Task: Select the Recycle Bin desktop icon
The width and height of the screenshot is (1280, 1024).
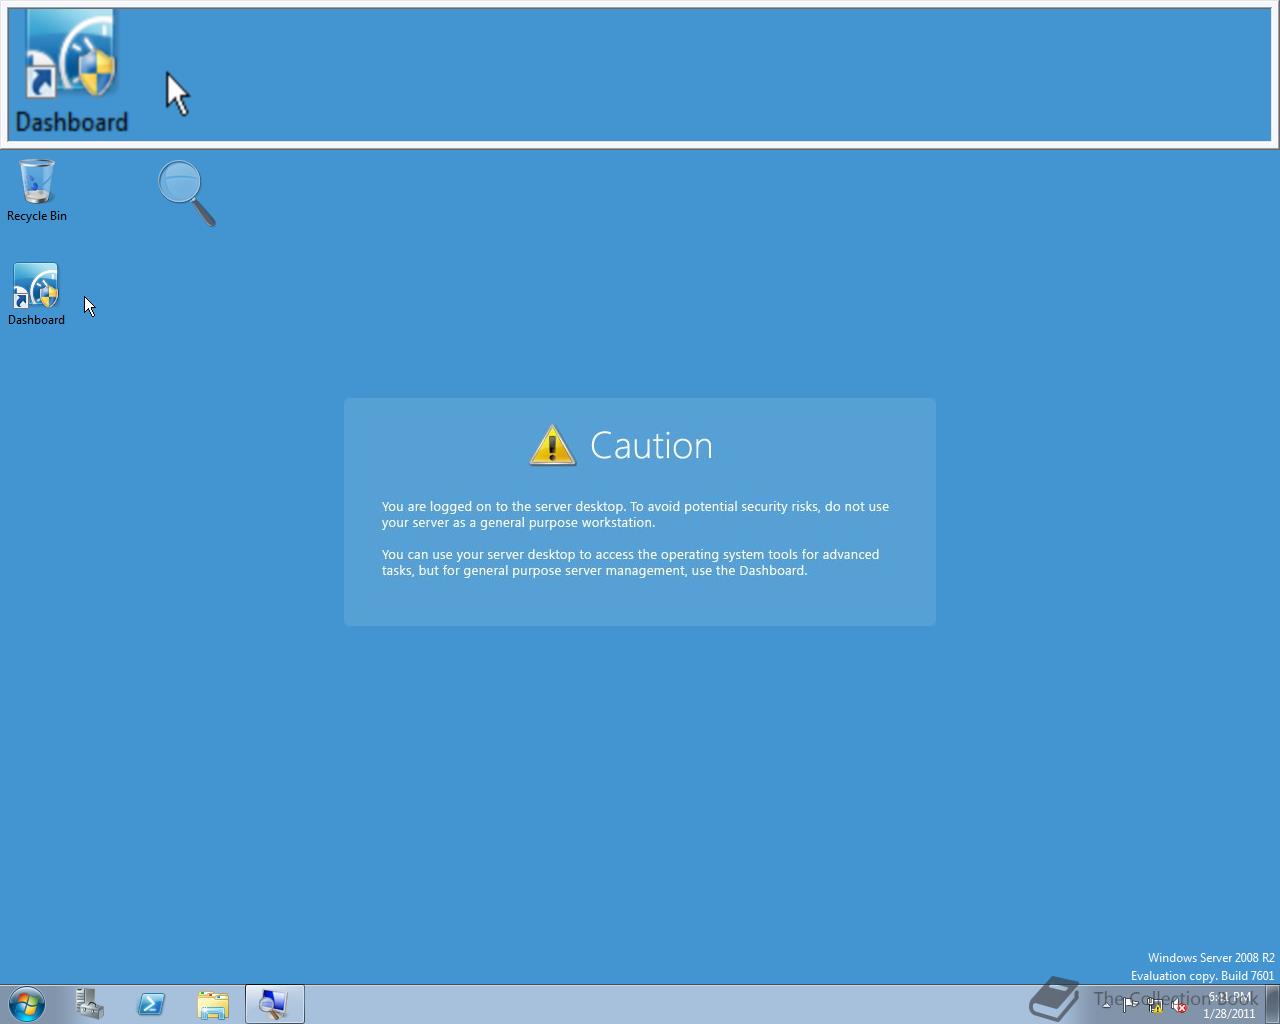Action: coord(37,190)
